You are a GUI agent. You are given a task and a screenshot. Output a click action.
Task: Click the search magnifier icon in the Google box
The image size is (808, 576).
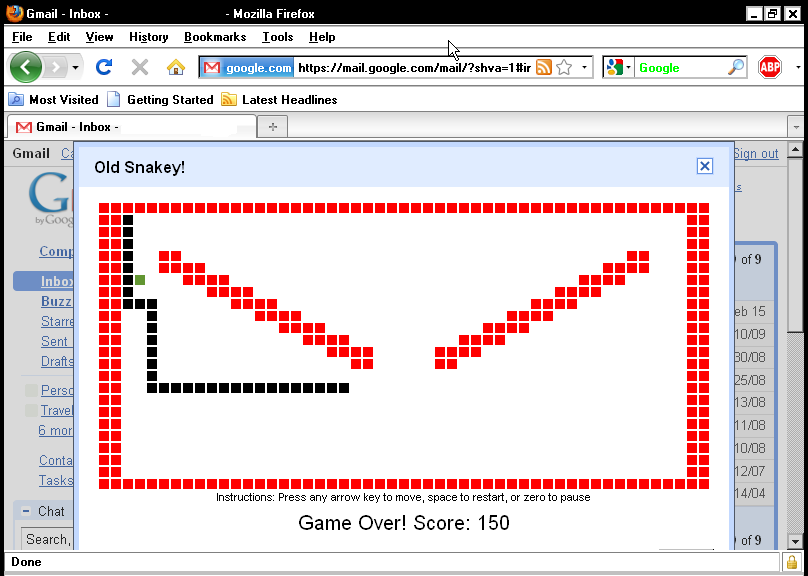point(735,67)
